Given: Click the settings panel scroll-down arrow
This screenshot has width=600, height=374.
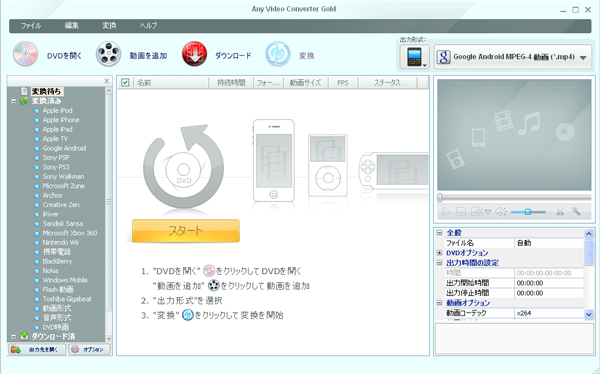Looking at the screenshot, I should [589, 314].
